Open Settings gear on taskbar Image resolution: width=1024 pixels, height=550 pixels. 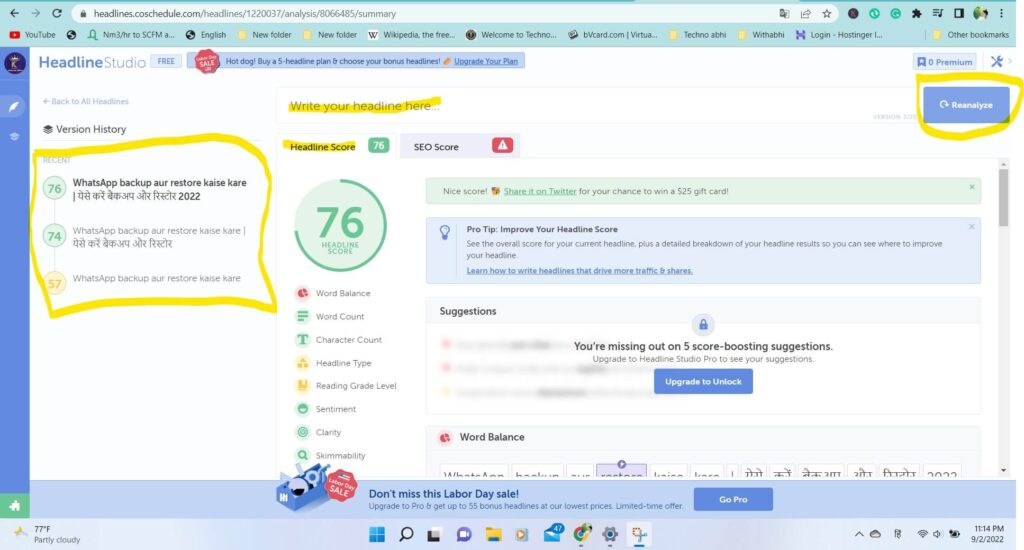tap(610, 534)
